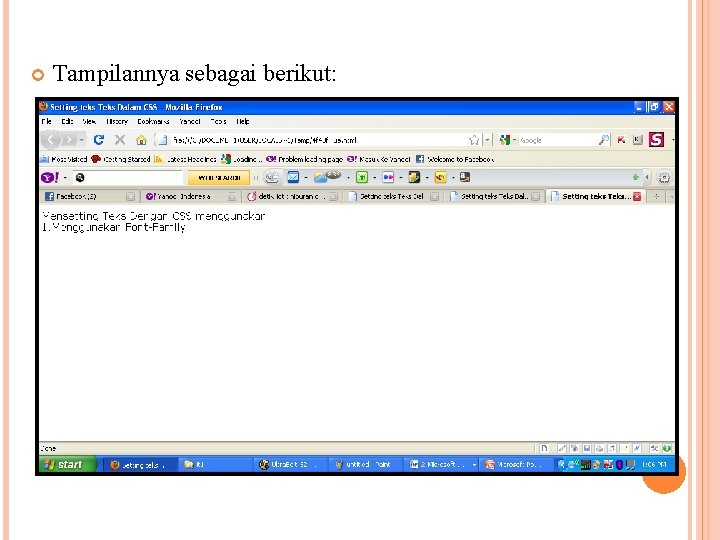
Task: Open the History menu
Action: [x=117, y=122]
